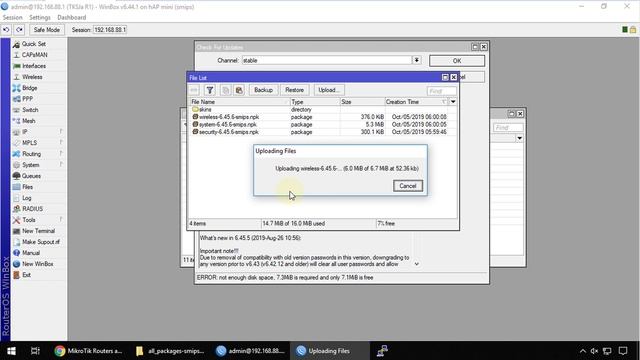The width and height of the screenshot is (640, 360).
Task: Toggle Safe Mode
Action: click(x=47, y=30)
